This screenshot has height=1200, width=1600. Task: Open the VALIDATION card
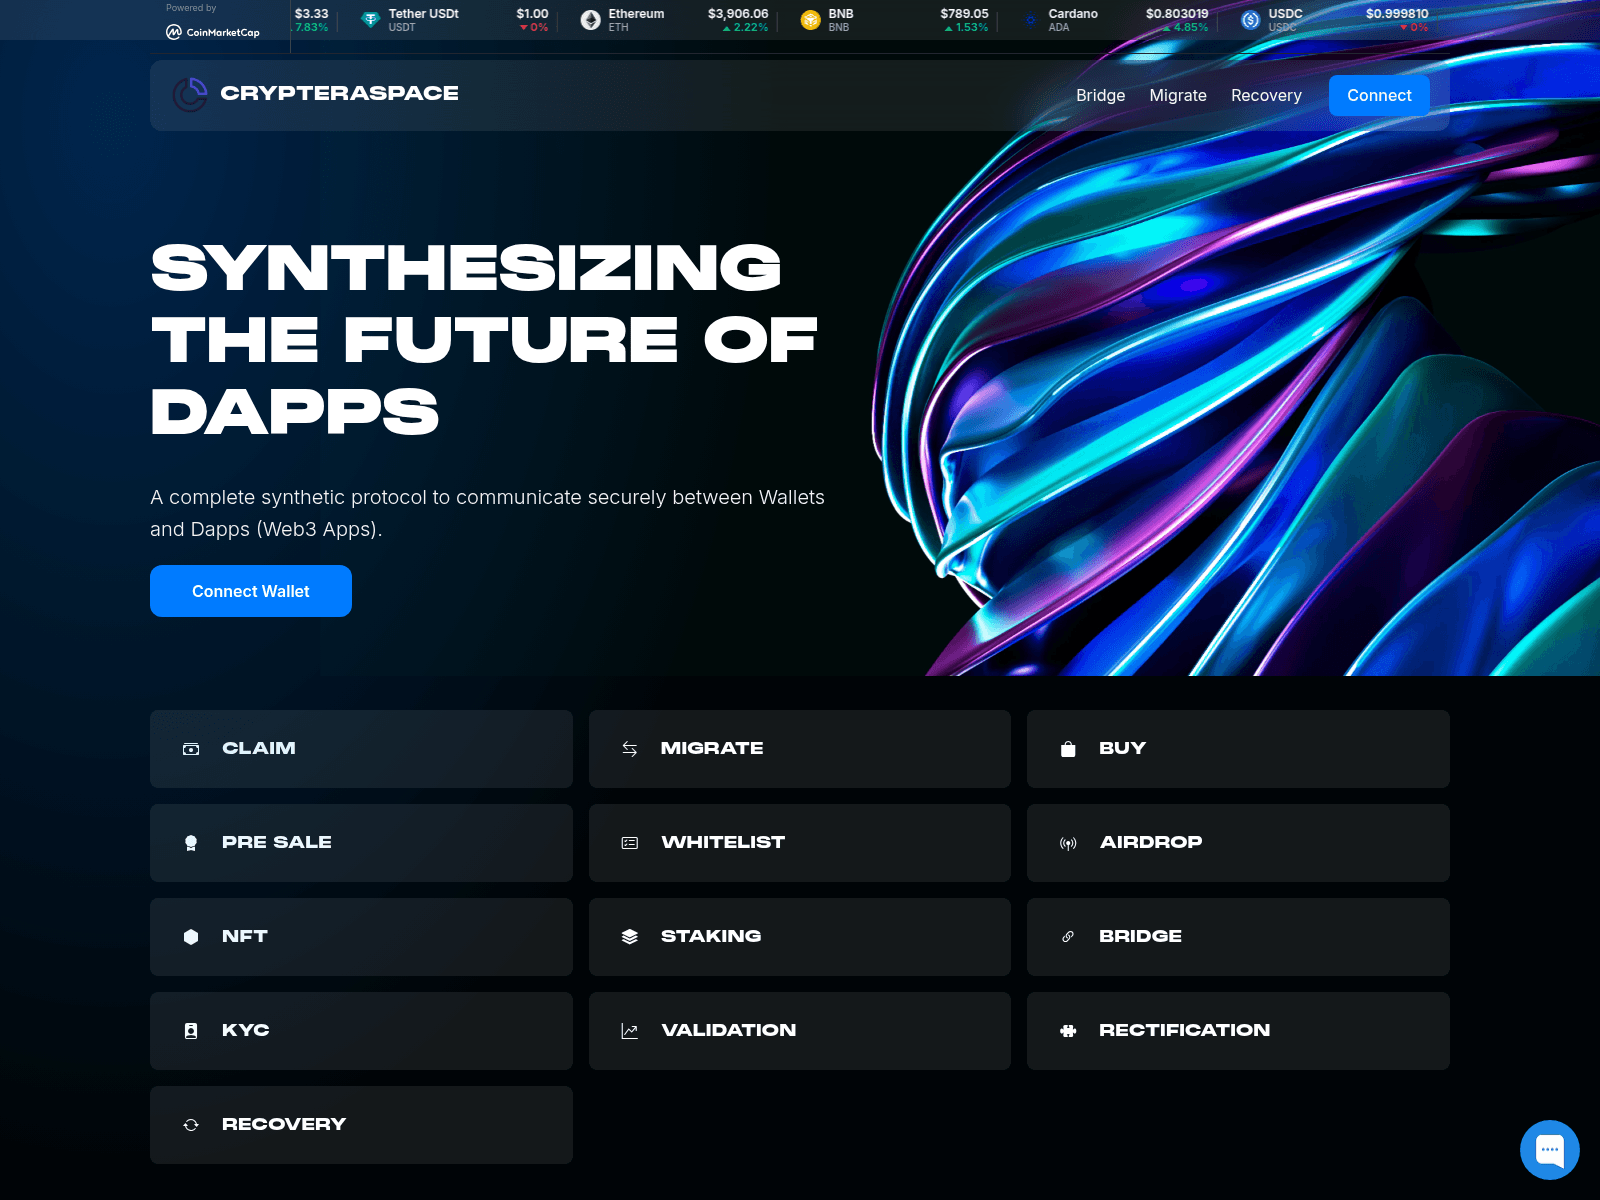(x=800, y=1031)
